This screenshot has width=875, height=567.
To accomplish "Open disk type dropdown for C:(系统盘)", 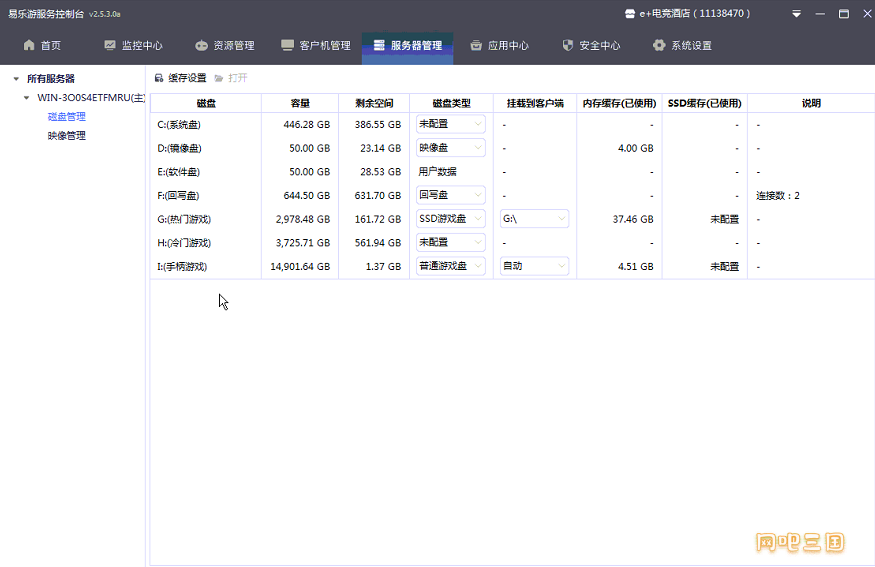I will (450, 124).
